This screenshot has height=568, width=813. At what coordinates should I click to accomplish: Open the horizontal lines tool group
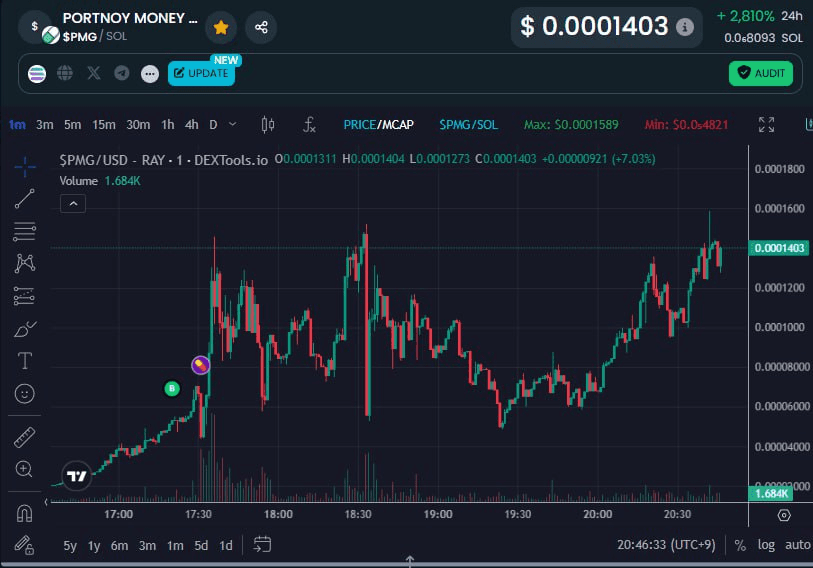point(24,231)
